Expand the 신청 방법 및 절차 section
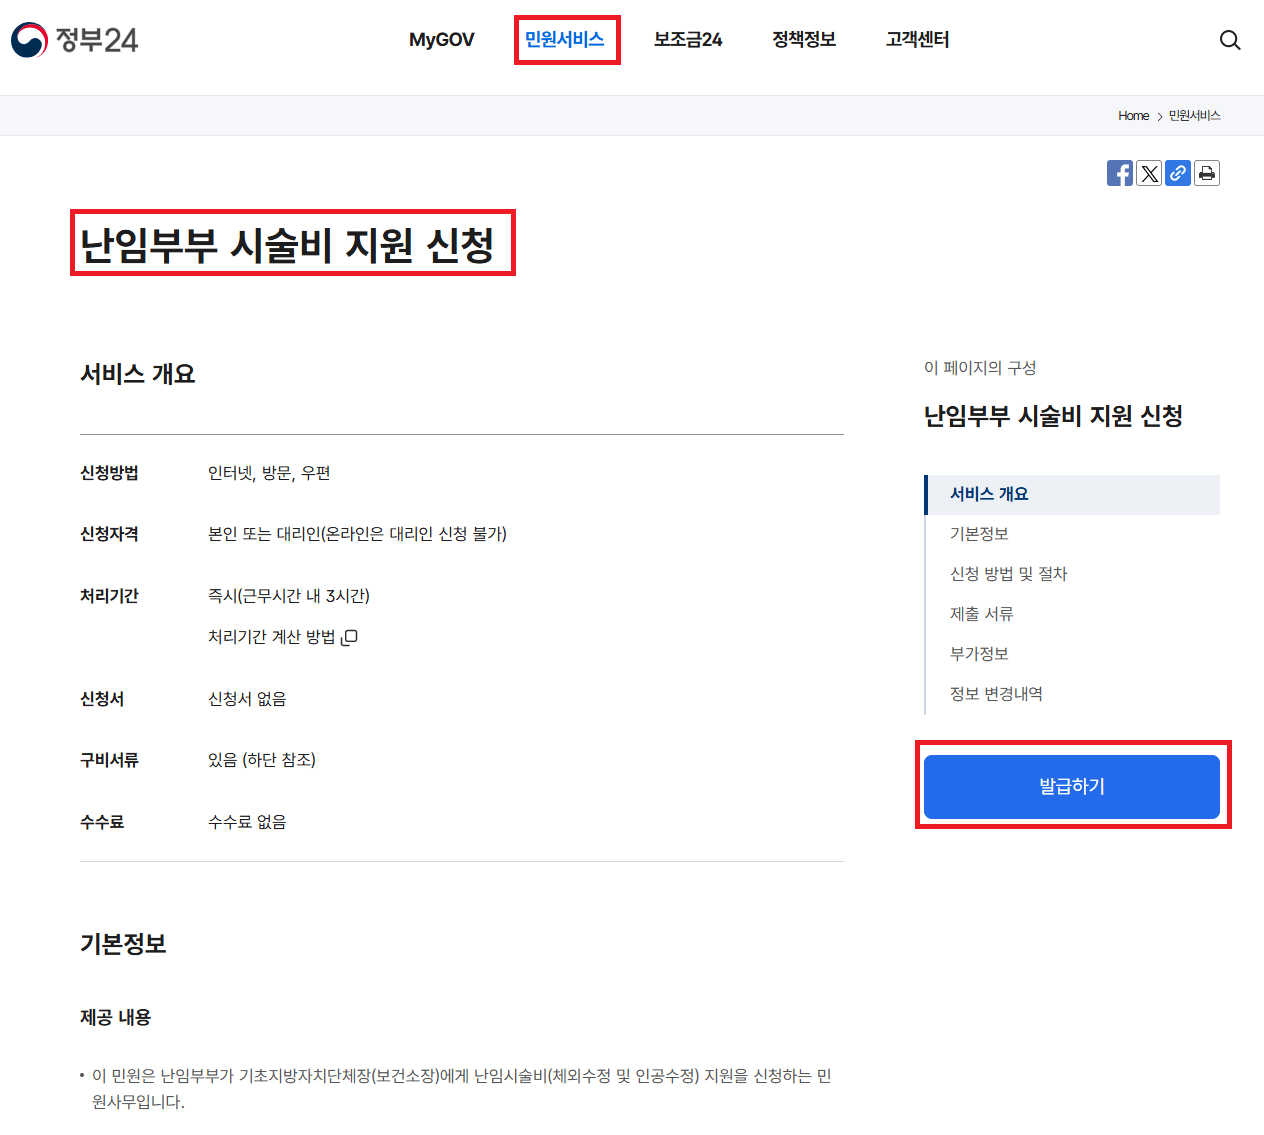Image resolution: width=1264 pixels, height=1135 pixels. pyautogui.click(x=1008, y=573)
